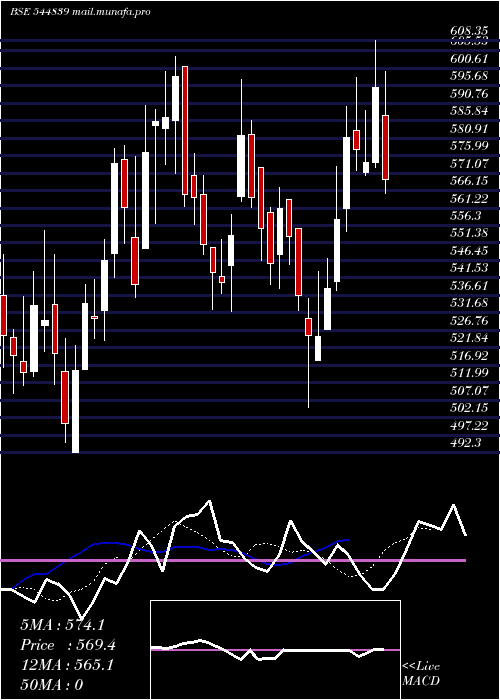The width and height of the screenshot is (500, 700).
Task: Click the 571.07 price level label
Action: pyautogui.click(x=469, y=163)
